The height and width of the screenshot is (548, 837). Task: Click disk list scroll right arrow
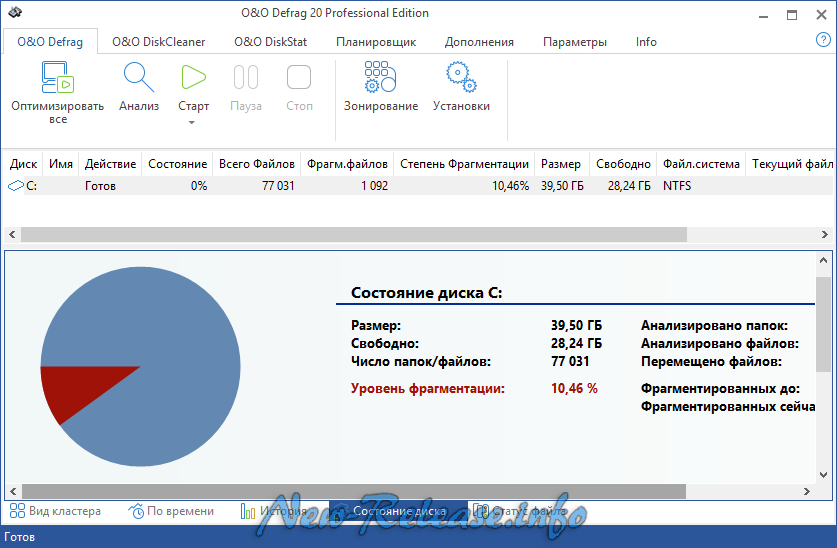click(x=825, y=234)
